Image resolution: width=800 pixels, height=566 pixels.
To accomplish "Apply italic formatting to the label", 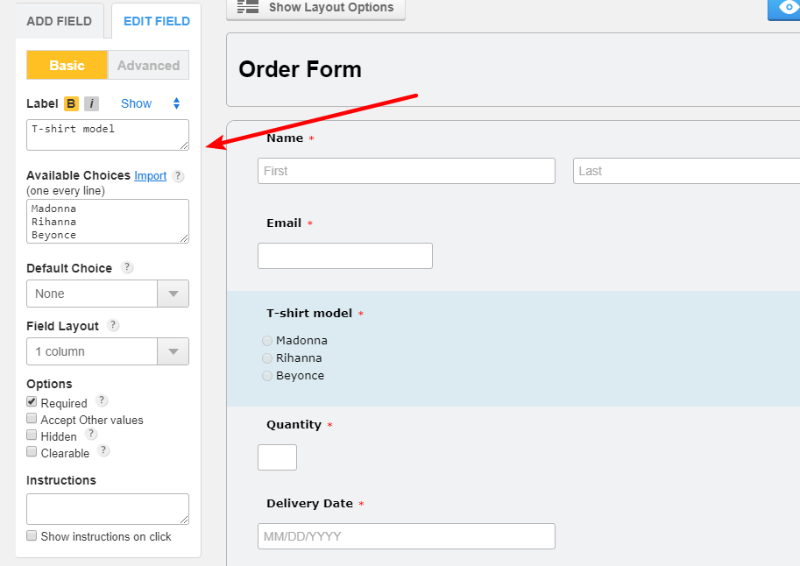I will (x=91, y=104).
